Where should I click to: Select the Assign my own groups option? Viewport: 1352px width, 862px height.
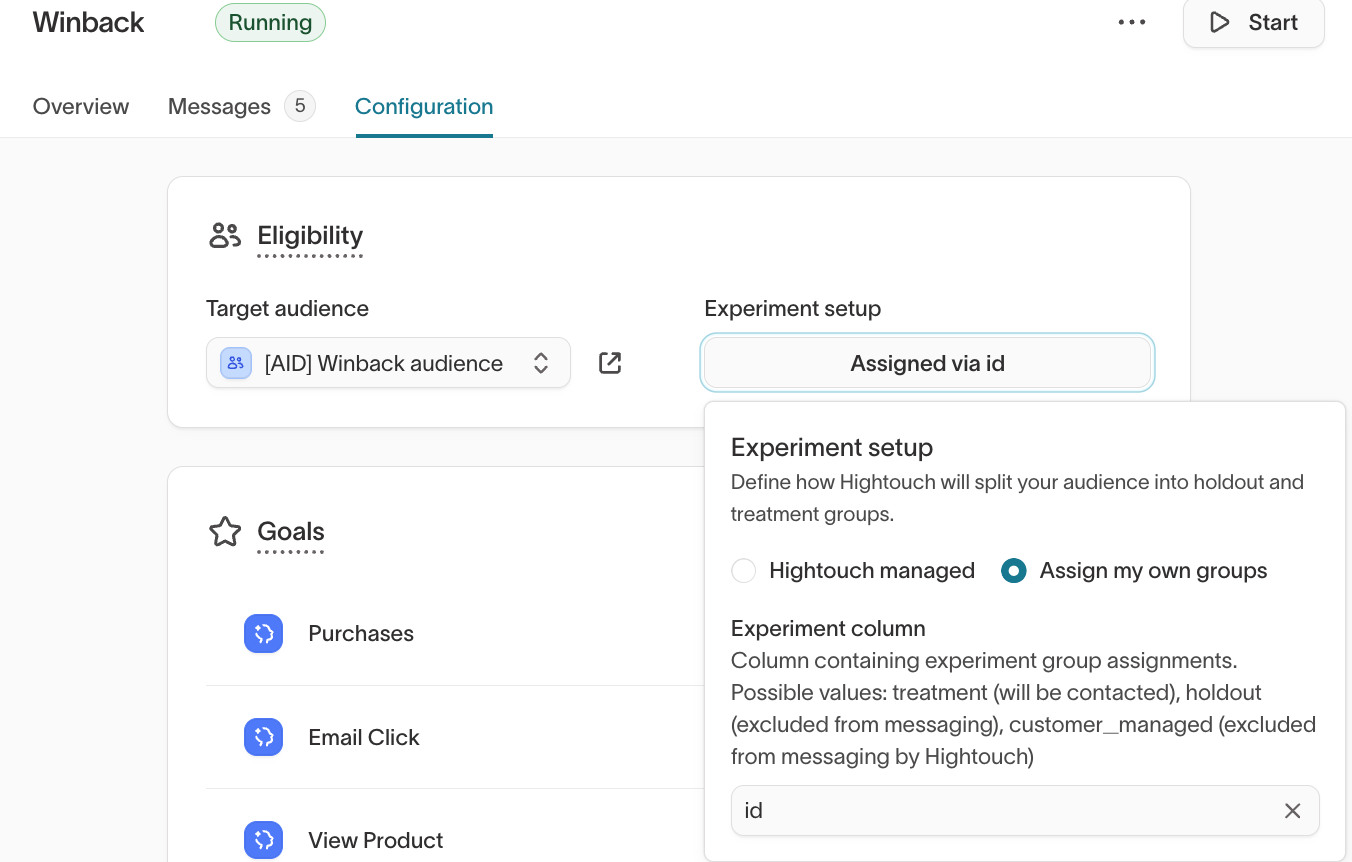(x=1013, y=570)
